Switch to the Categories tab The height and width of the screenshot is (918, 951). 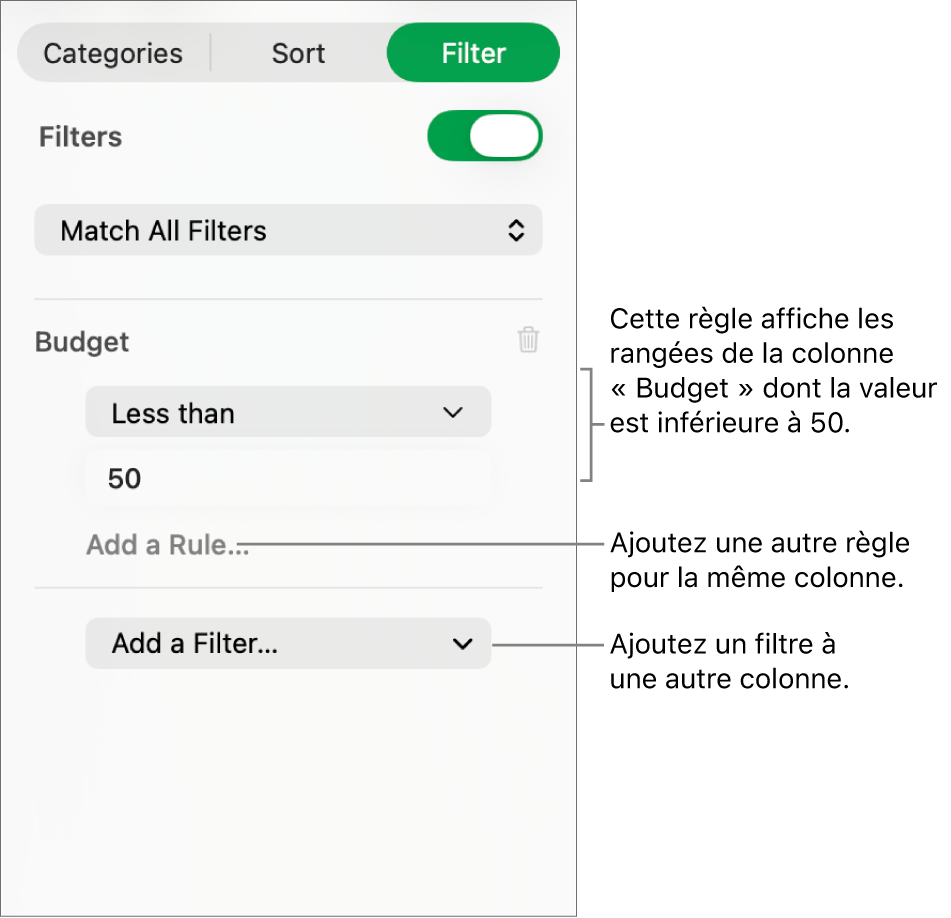(x=111, y=52)
